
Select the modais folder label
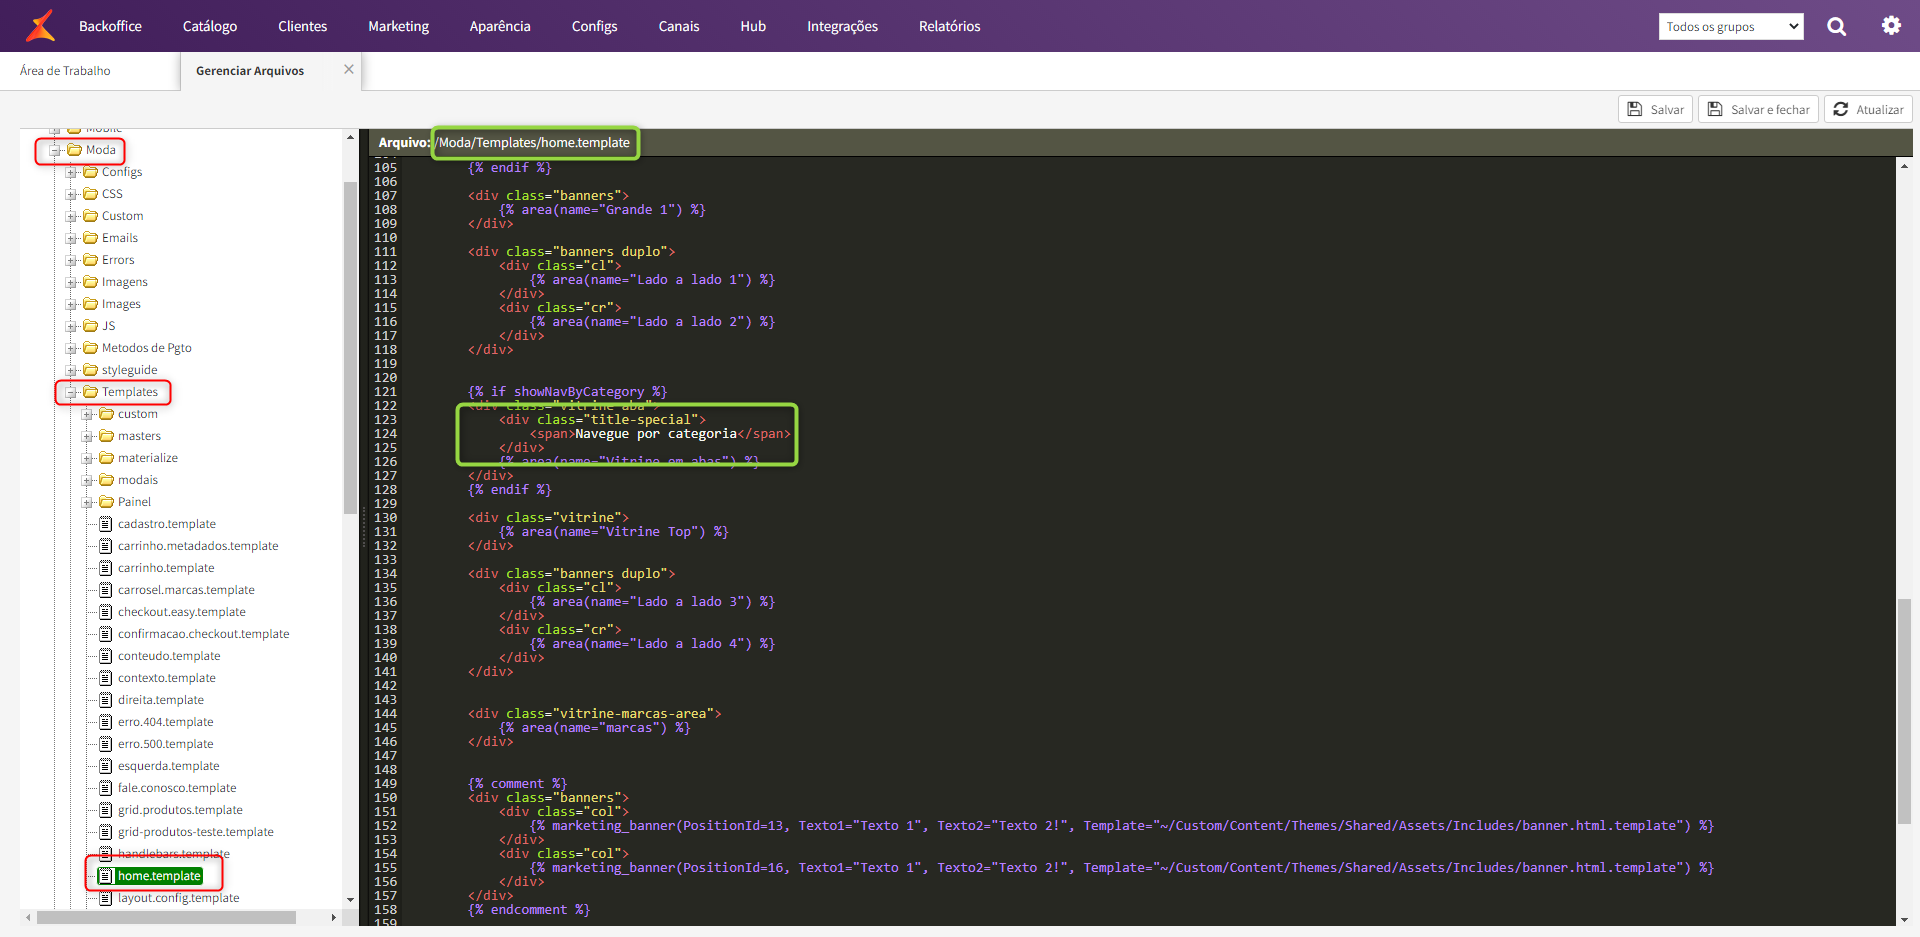[137, 480]
